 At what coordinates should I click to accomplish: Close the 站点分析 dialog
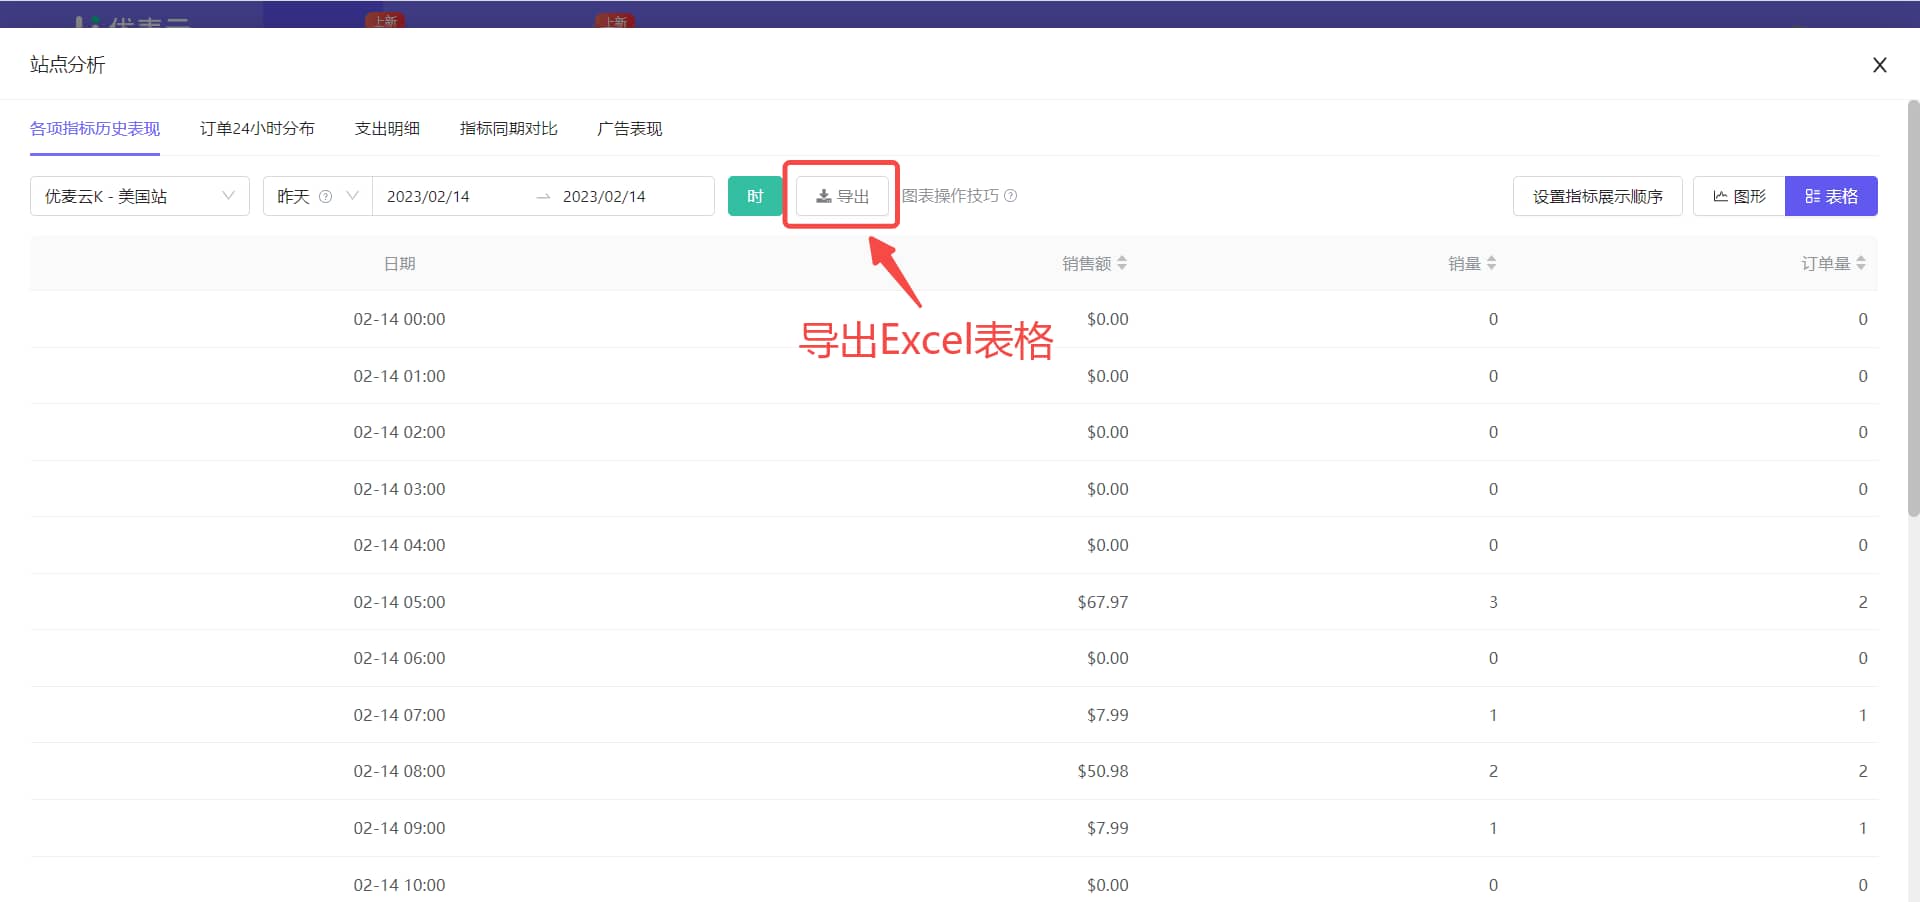click(x=1879, y=65)
